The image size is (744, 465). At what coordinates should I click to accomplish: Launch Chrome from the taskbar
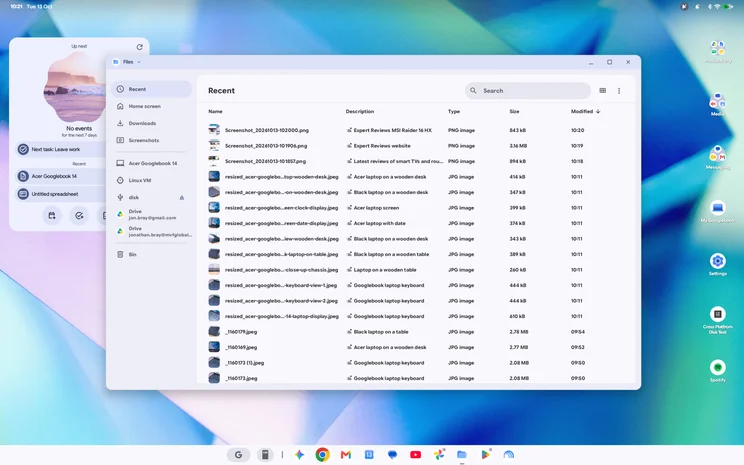tap(322, 455)
